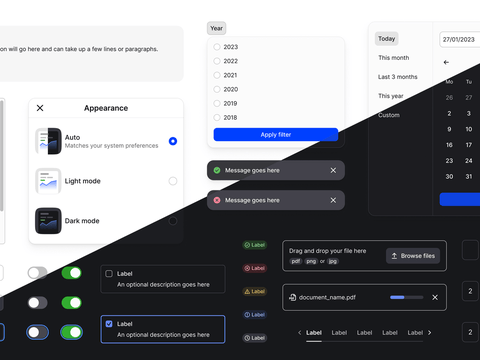Dismiss the success message toast with its X
The height and width of the screenshot is (360, 480).
coord(333,170)
